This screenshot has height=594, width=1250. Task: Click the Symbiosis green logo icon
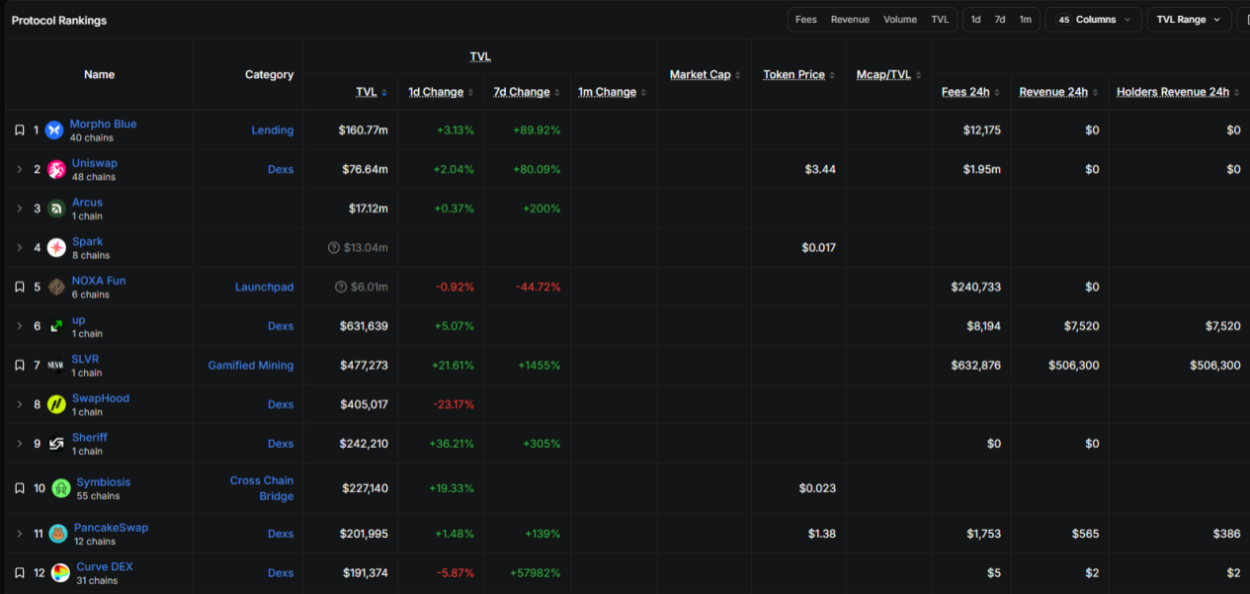(61, 488)
